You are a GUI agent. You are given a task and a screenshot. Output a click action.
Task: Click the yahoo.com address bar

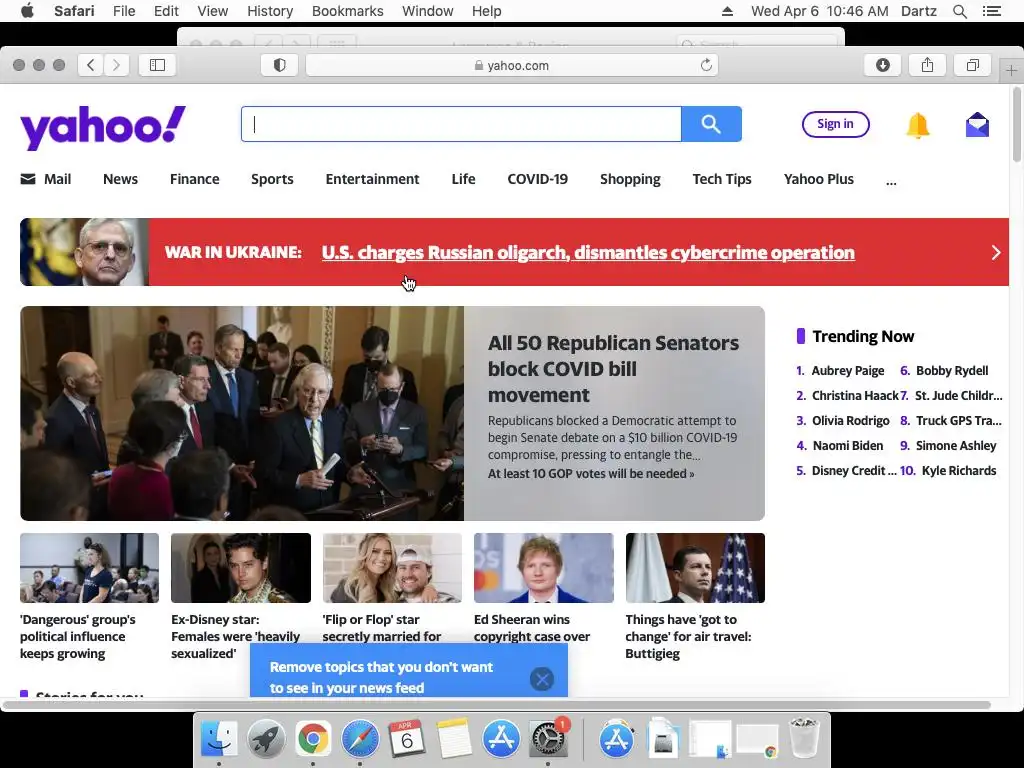pyautogui.click(x=511, y=65)
